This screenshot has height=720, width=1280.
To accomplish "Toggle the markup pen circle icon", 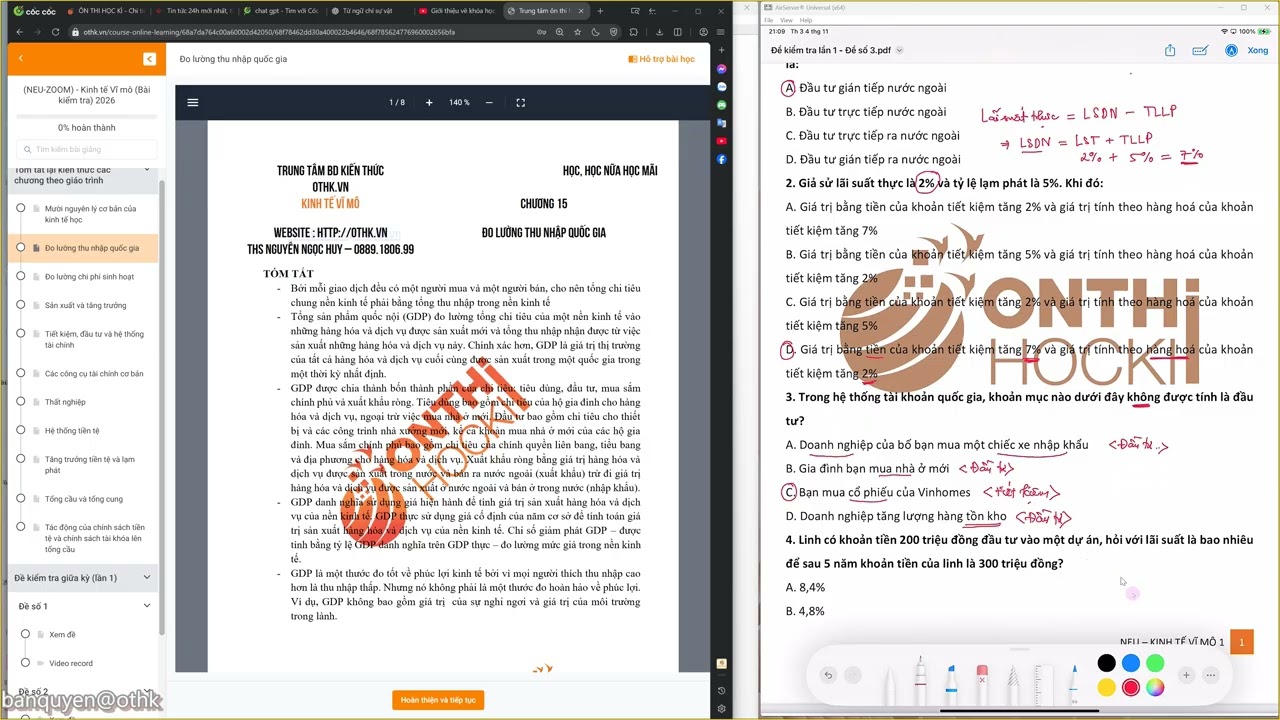I will tap(1232, 50).
